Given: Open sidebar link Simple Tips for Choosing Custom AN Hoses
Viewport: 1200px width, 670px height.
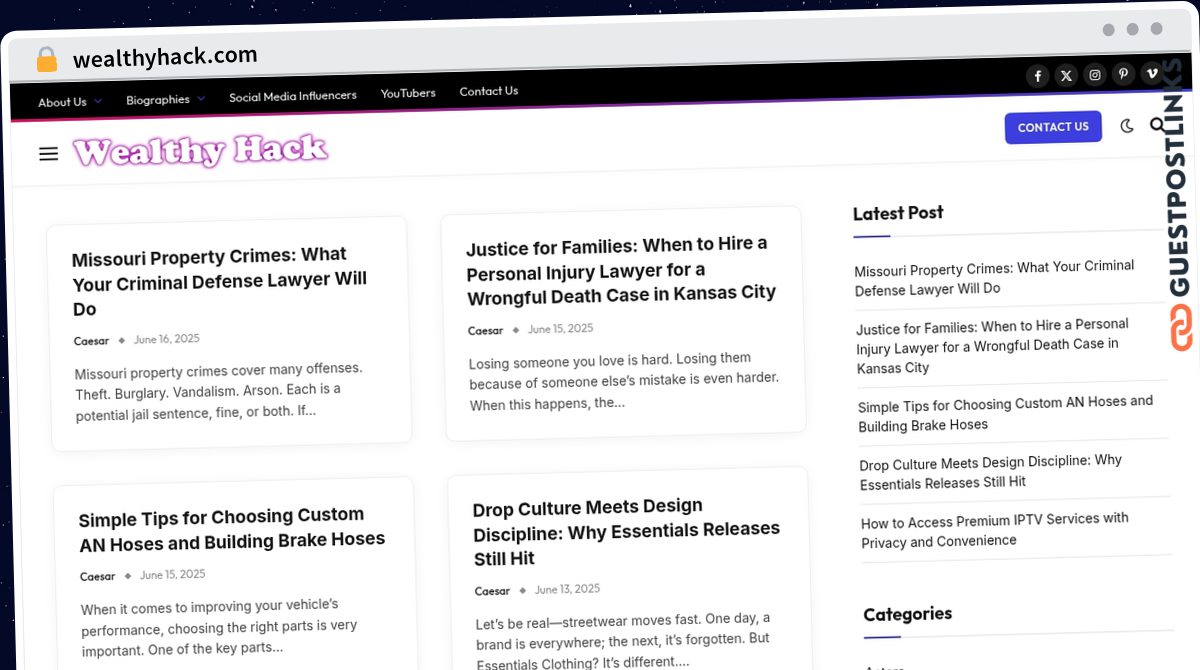Looking at the screenshot, I should [x=1005, y=413].
